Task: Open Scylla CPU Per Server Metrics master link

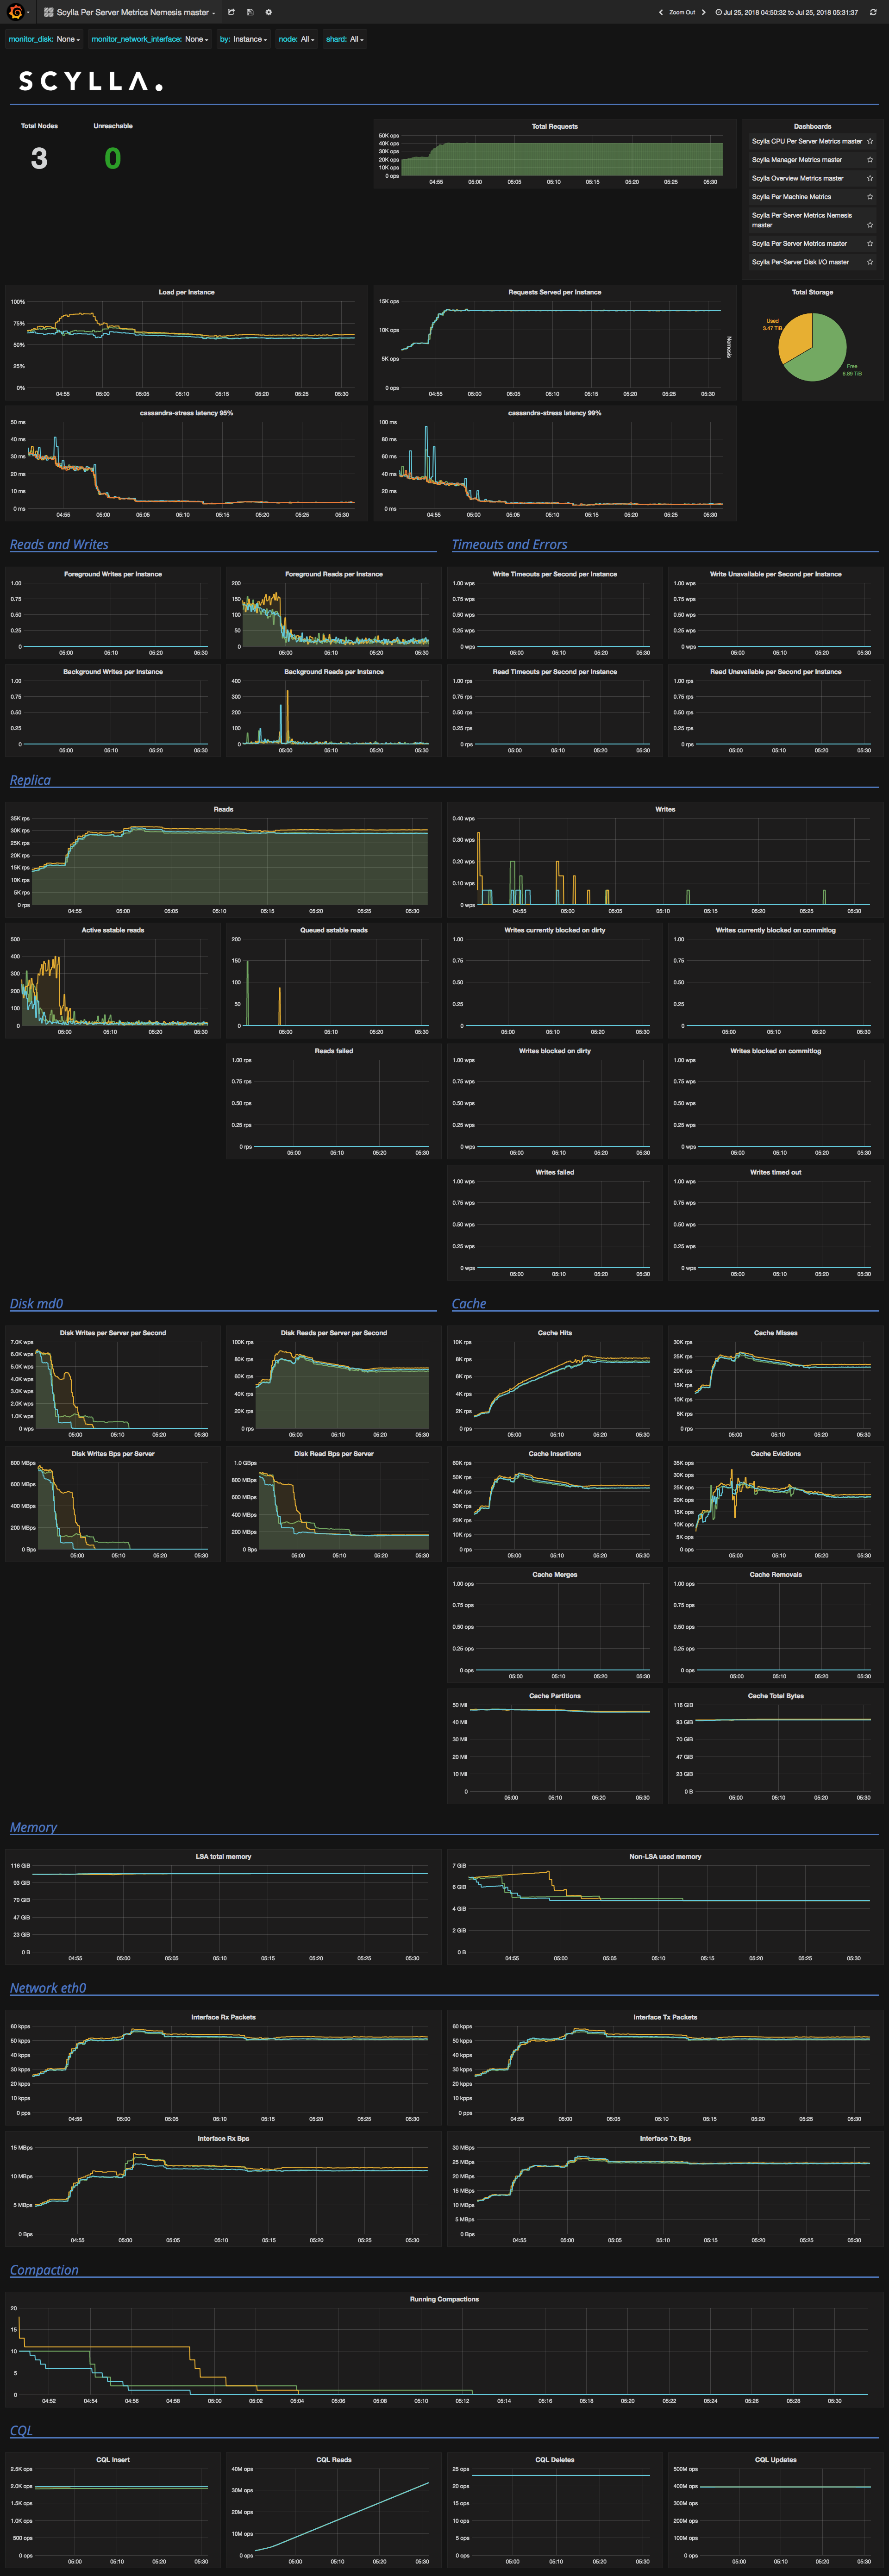Action: [x=806, y=141]
